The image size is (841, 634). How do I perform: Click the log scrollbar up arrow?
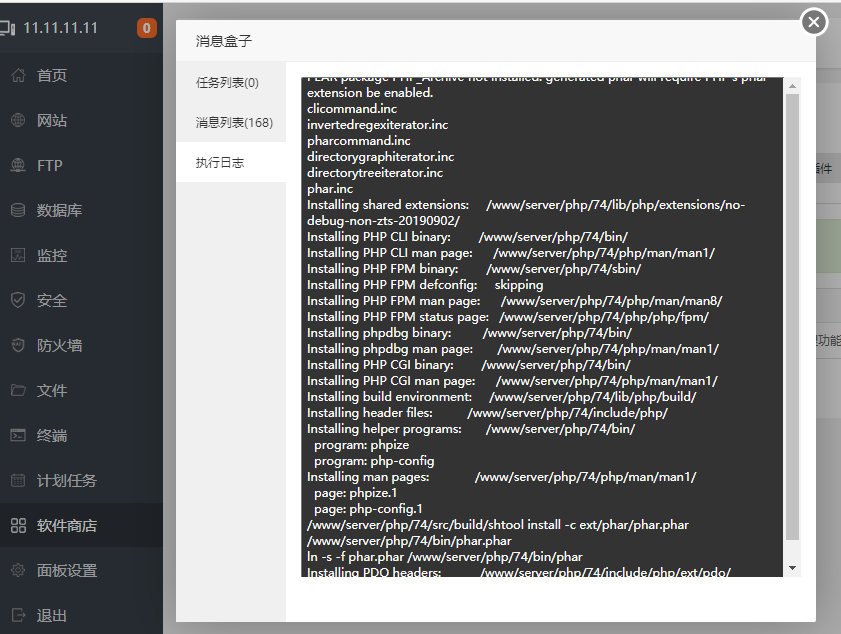(x=792, y=86)
